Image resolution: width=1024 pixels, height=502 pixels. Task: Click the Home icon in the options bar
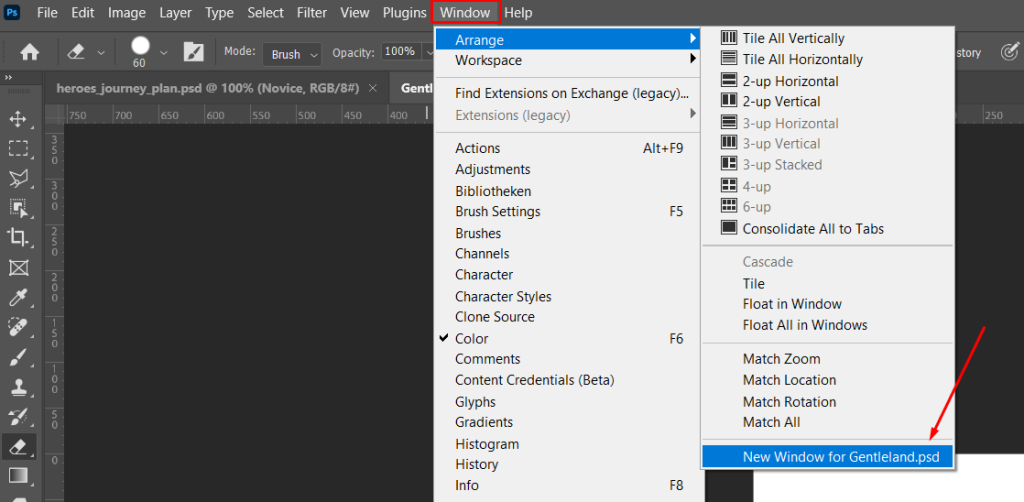[30, 52]
